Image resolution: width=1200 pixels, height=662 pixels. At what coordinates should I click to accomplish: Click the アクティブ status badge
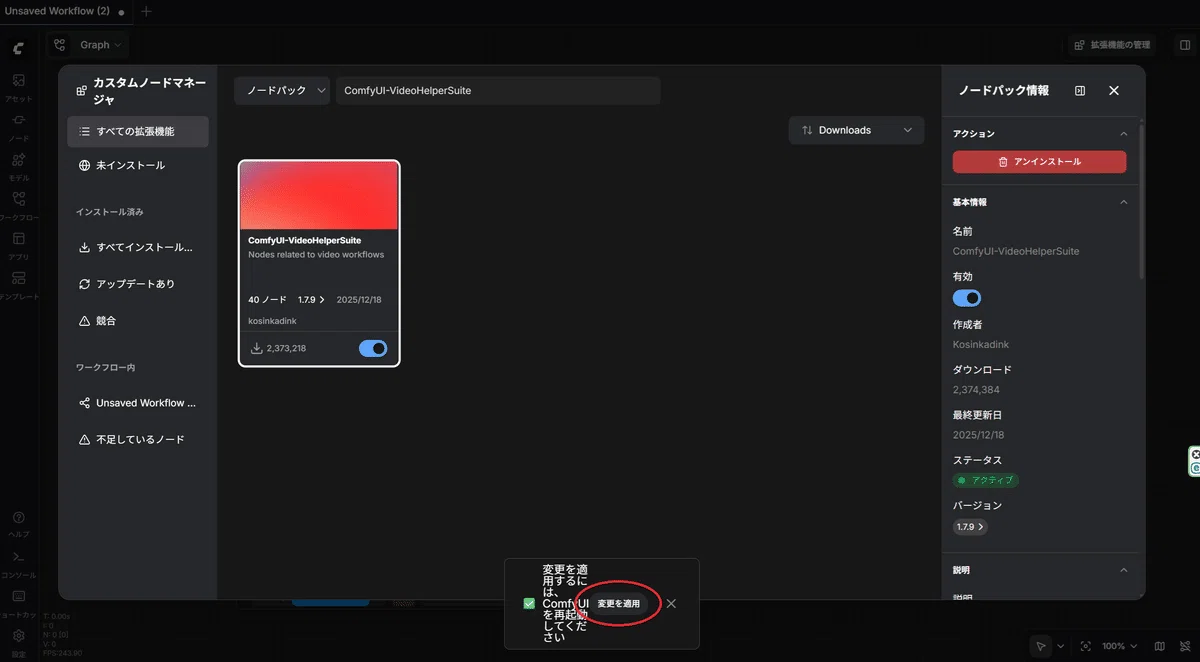click(985, 480)
